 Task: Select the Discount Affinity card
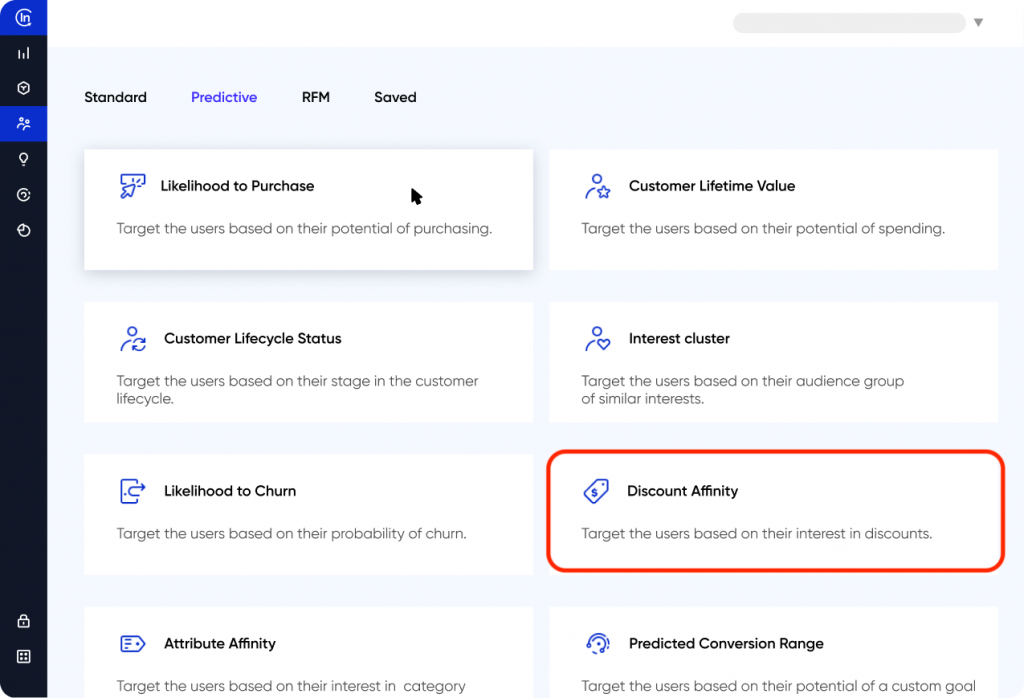(773, 511)
